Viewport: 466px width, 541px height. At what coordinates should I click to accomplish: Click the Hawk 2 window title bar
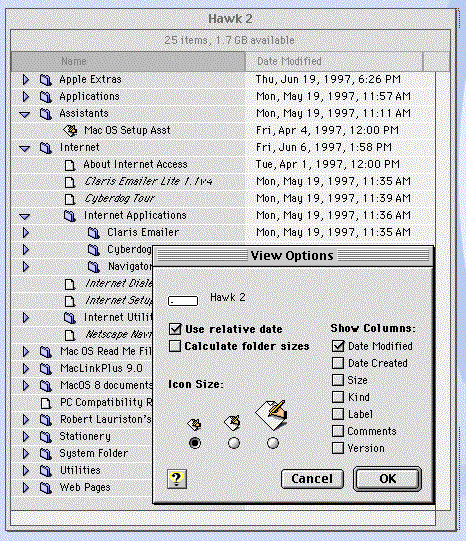230,19
